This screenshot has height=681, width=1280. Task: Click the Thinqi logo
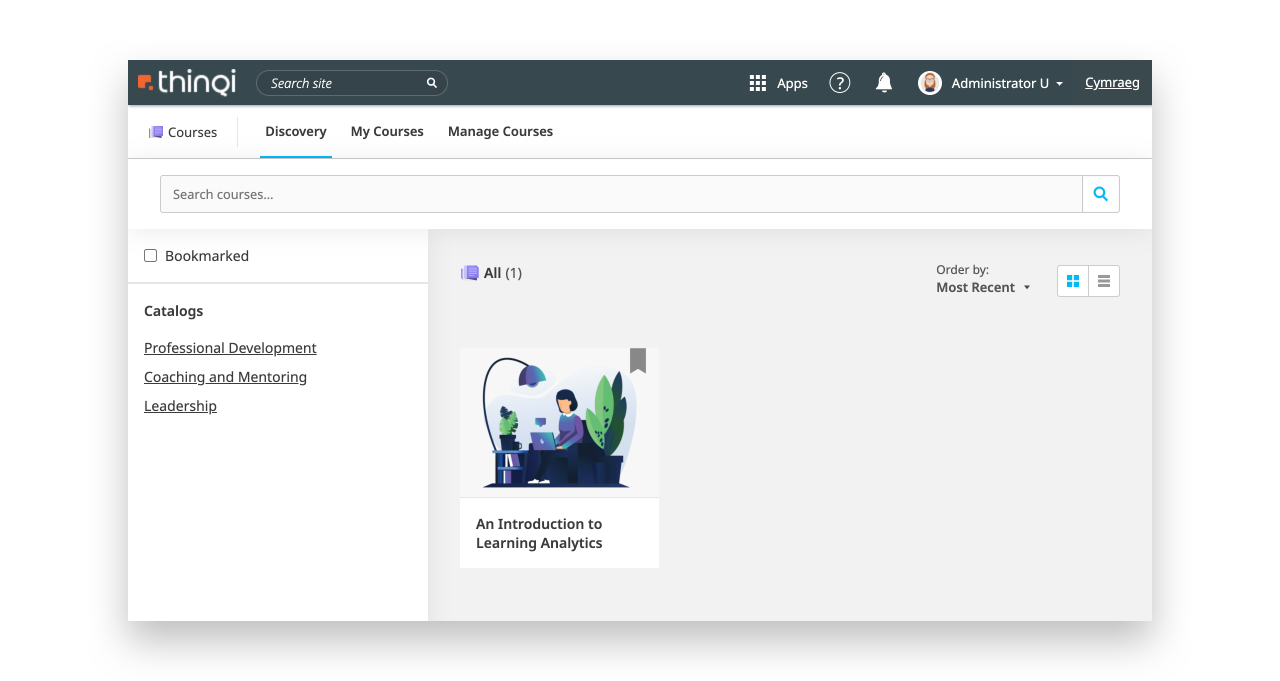(x=186, y=82)
